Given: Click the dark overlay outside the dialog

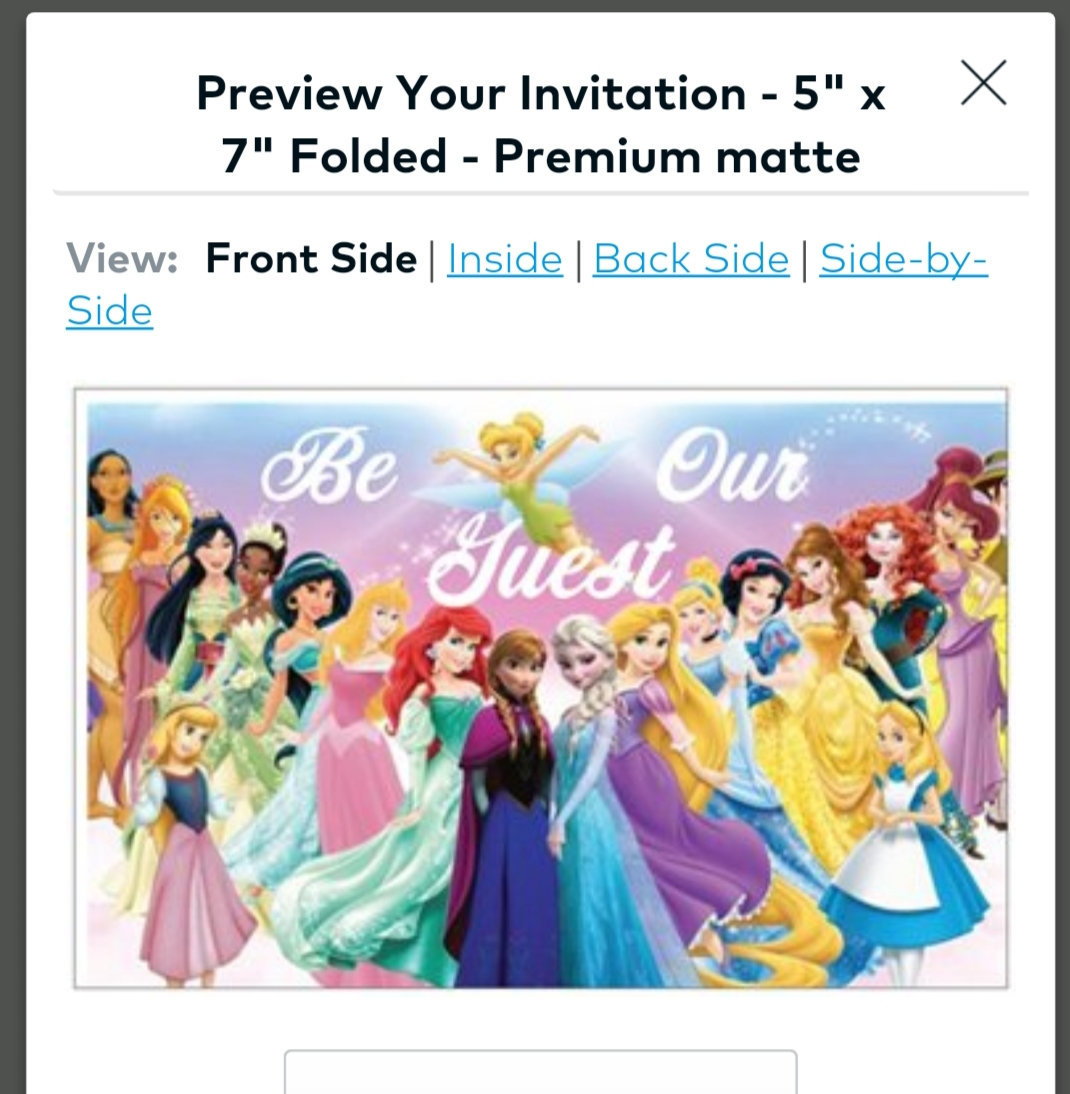Looking at the screenshot, I should [12, 558].
